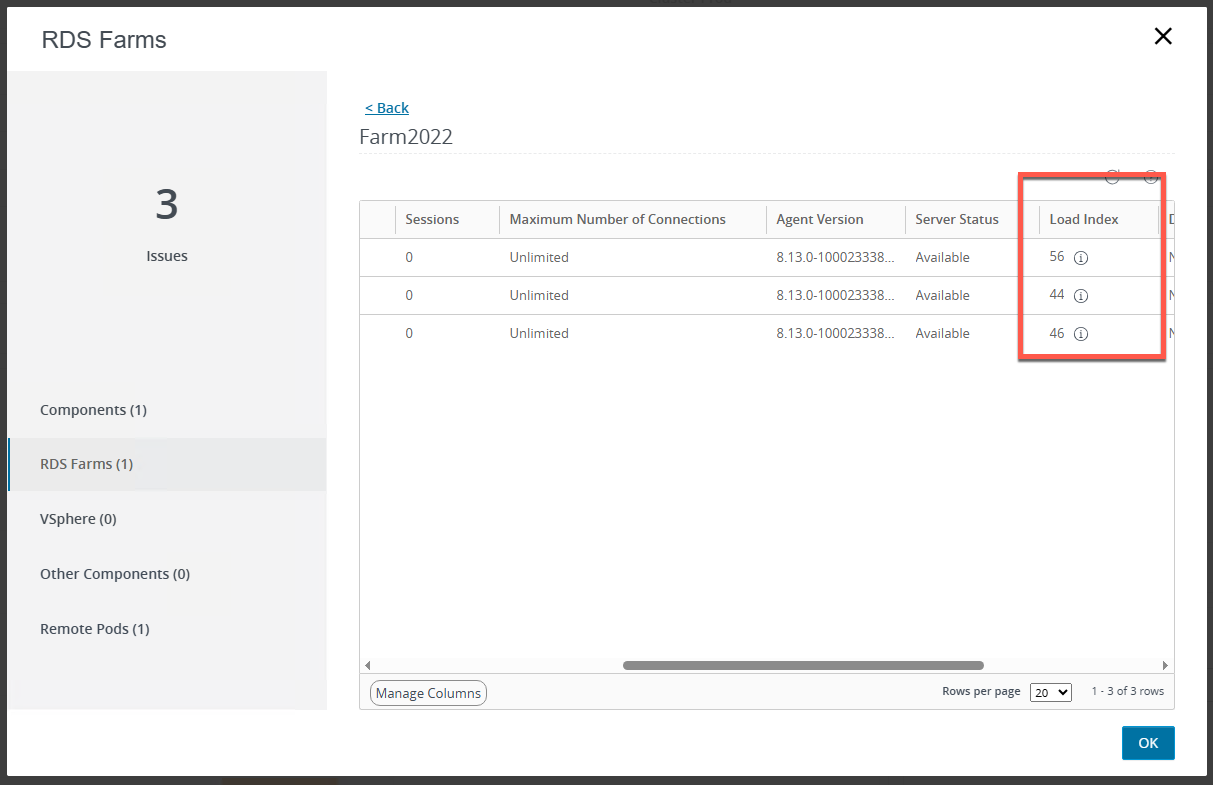Select Components (1) in the sidebar
This screenshot has width=1213, height=785.
point(93,410)
